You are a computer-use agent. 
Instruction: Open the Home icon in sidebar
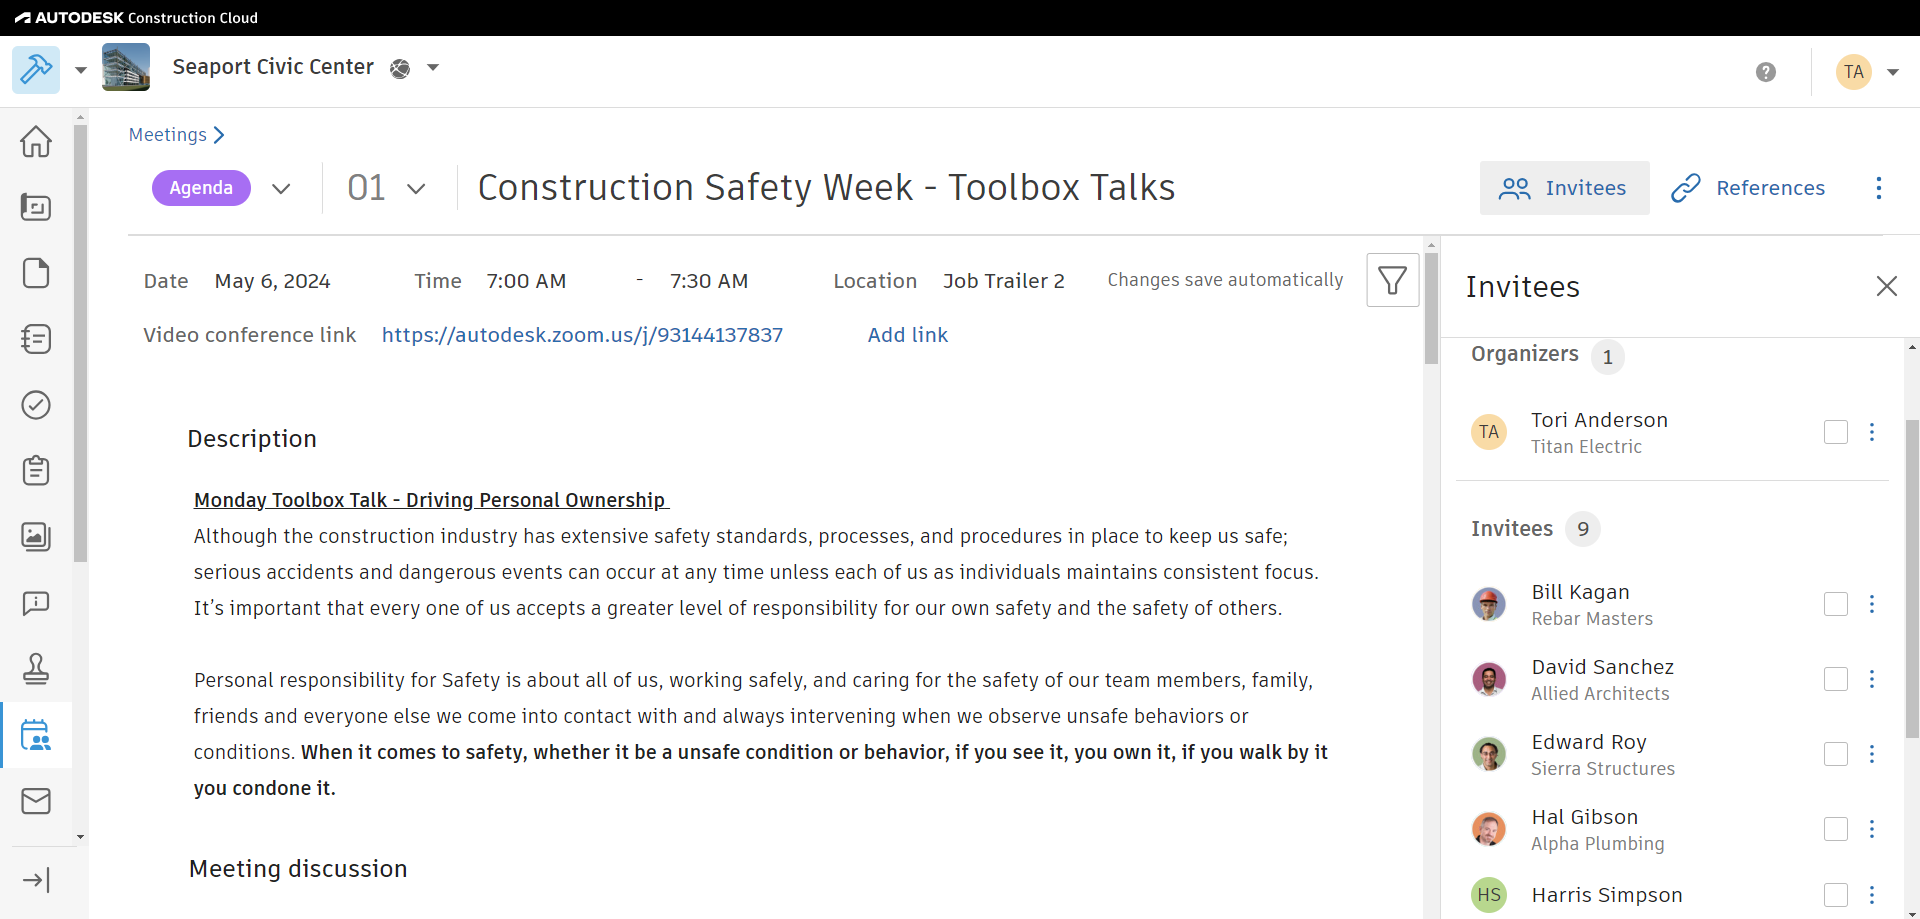(x=36, y=141)
